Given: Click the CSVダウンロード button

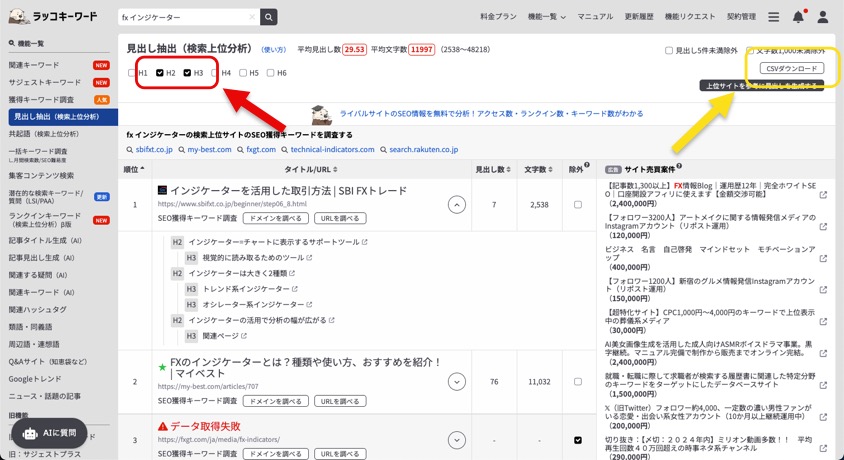Looking at the screenshot, I should coord(790,68).
